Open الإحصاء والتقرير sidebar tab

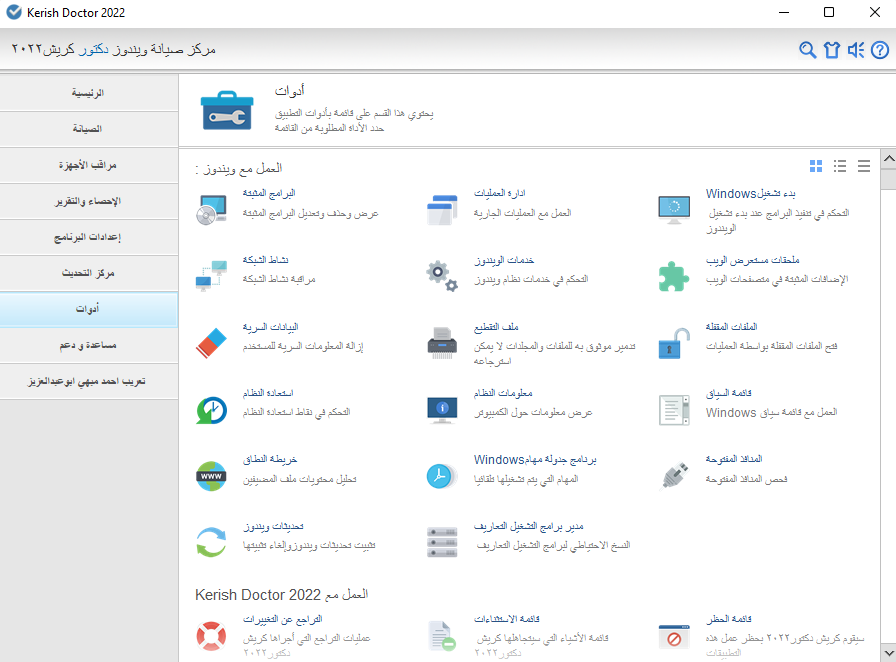click(x=89, y=201)
